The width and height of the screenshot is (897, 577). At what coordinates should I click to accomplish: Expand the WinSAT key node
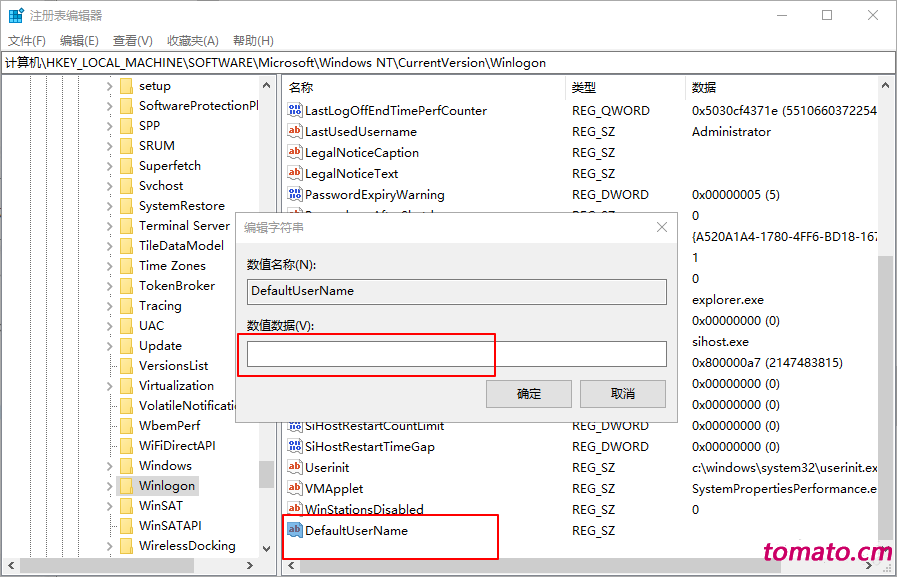point(109,507)
